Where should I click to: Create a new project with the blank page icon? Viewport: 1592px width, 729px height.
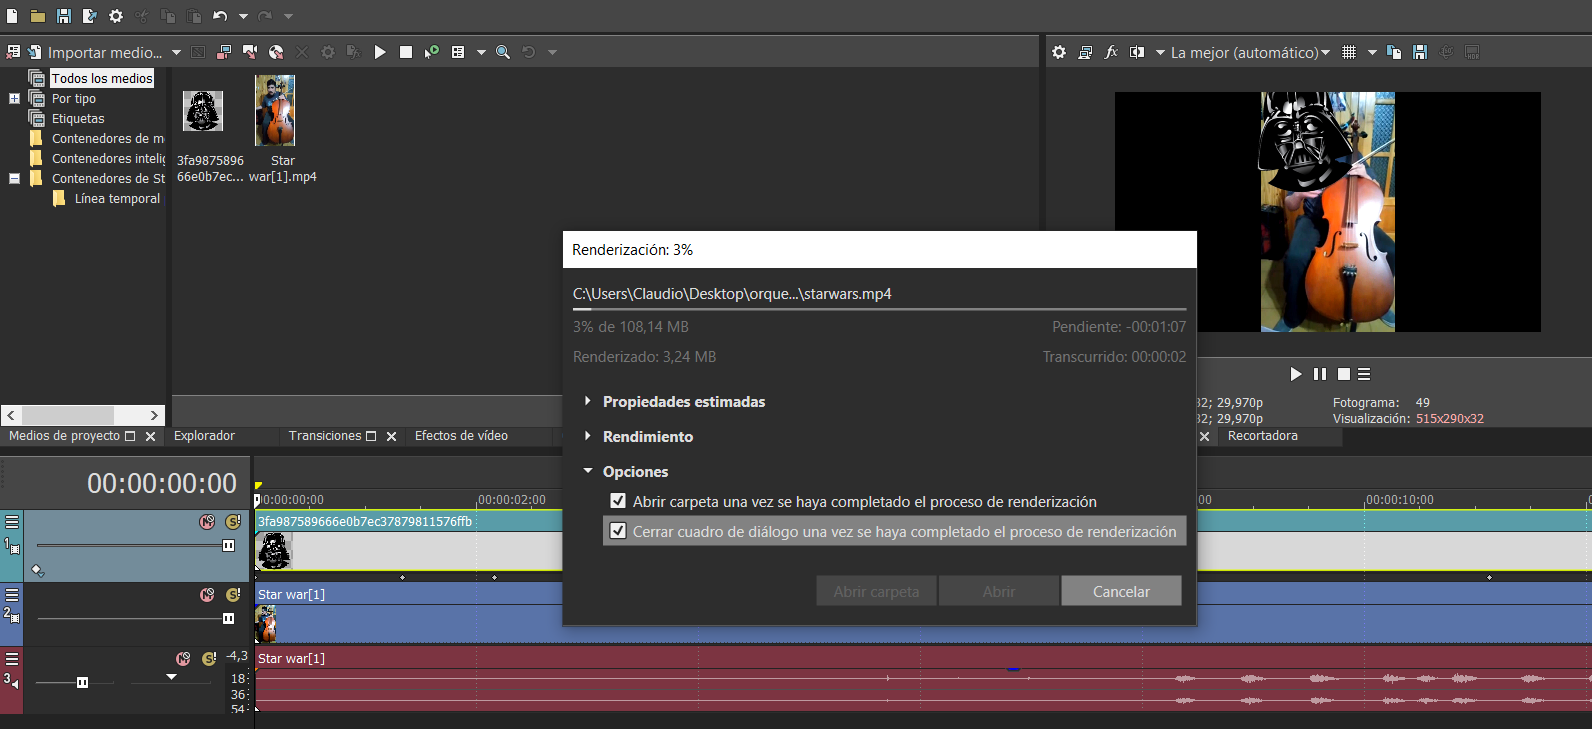coord(12,16)
